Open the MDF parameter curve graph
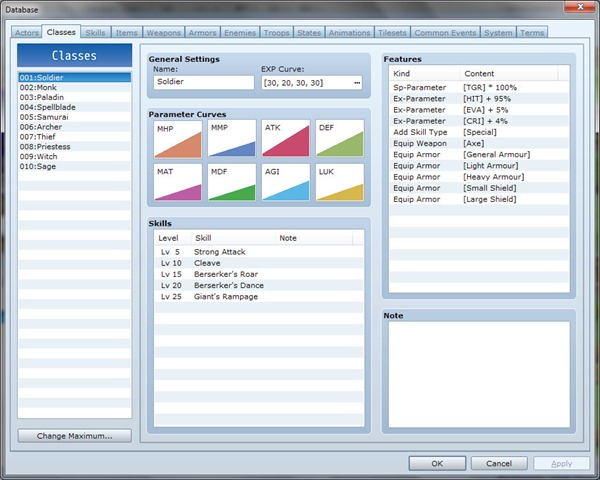 (x=232, y=183)
